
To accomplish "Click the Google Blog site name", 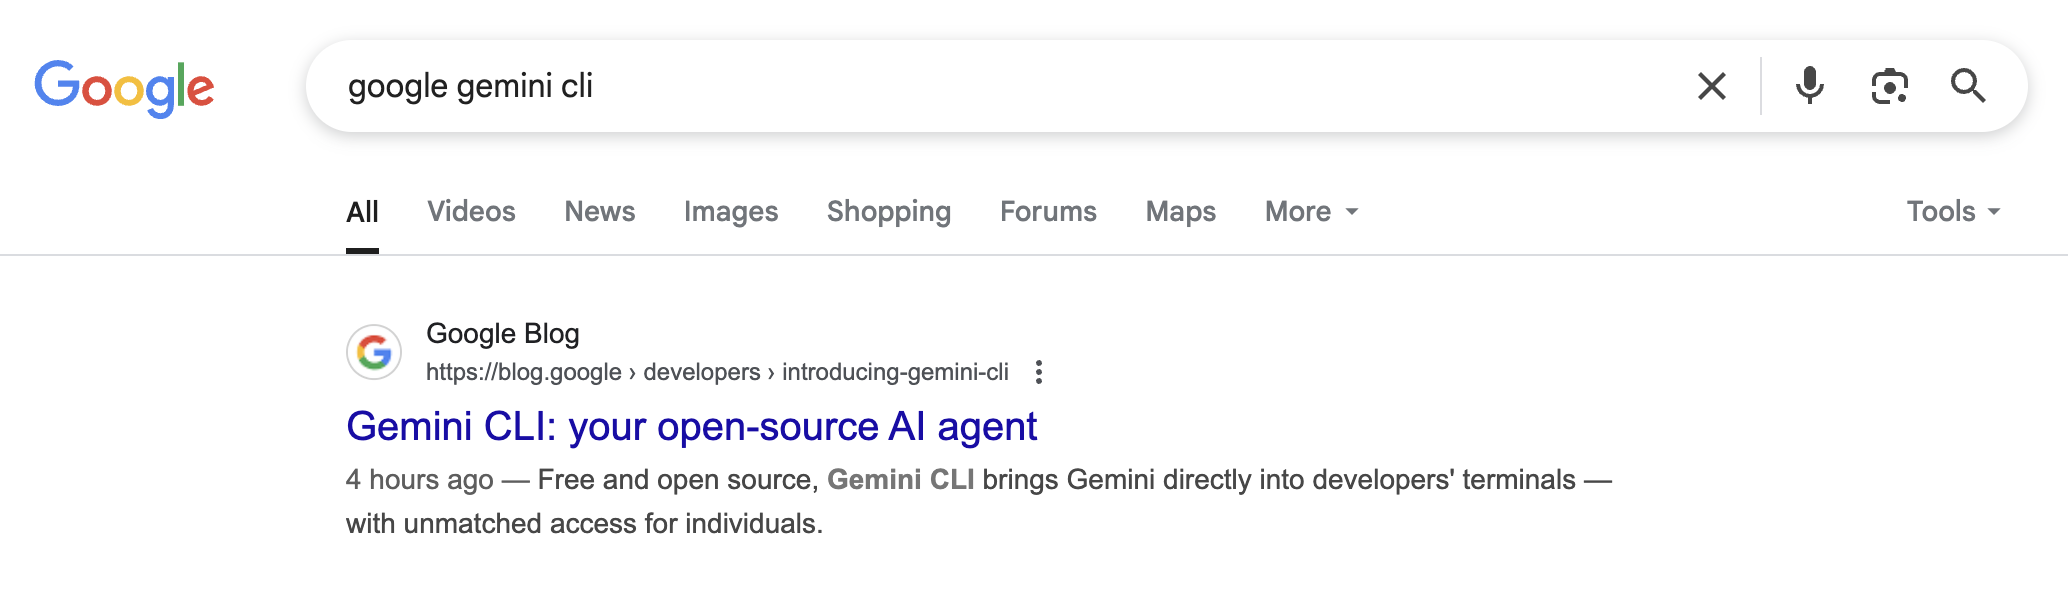I will tap(502, 334).
